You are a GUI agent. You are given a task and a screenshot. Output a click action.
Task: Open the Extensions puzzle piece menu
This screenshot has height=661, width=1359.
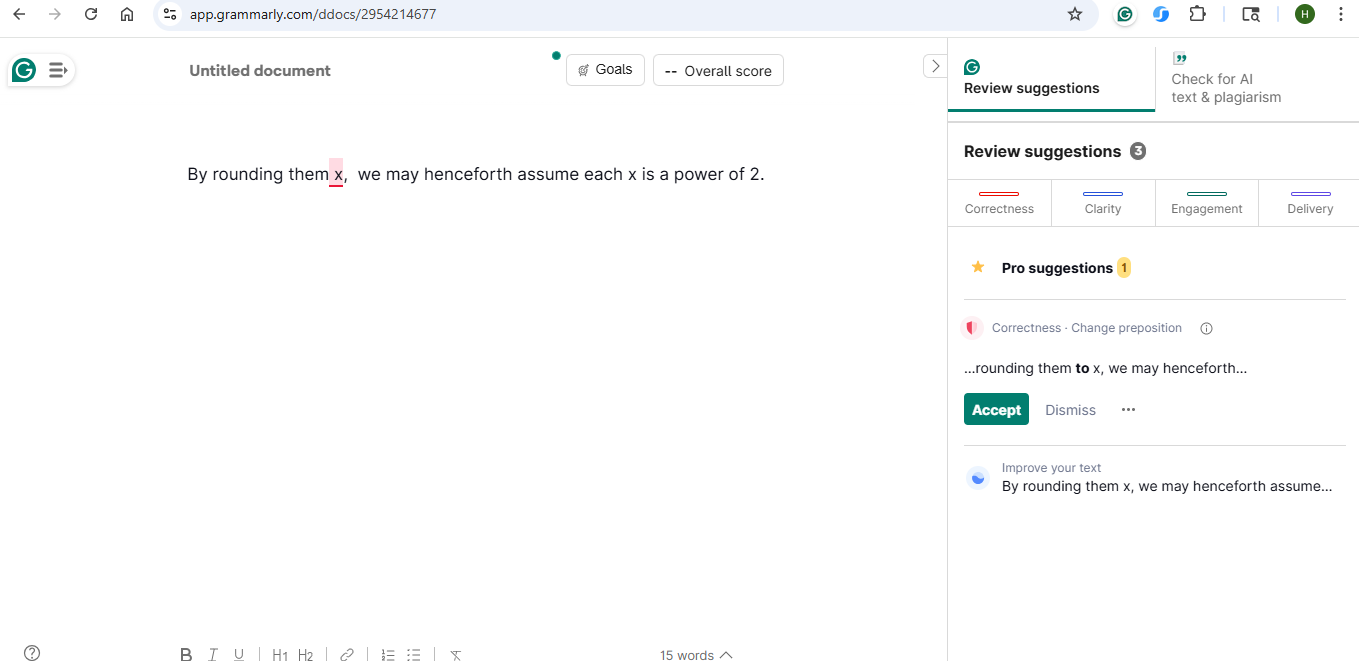(x=1197, y=14)
